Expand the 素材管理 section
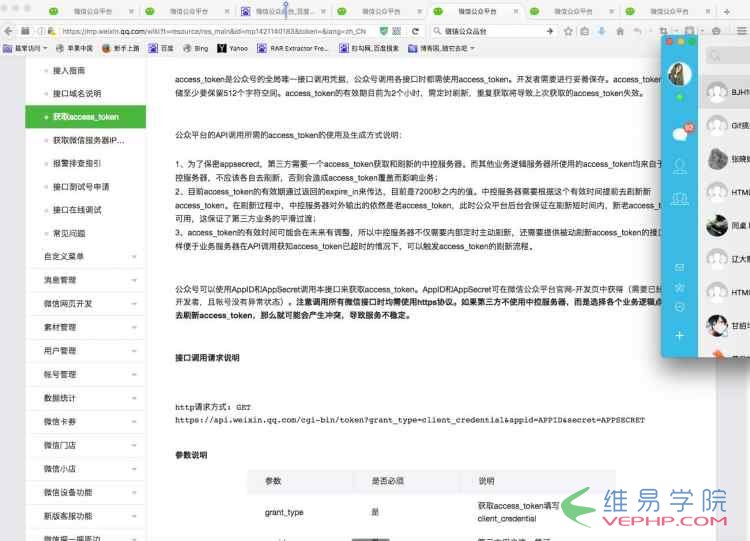 pos(88,327)
